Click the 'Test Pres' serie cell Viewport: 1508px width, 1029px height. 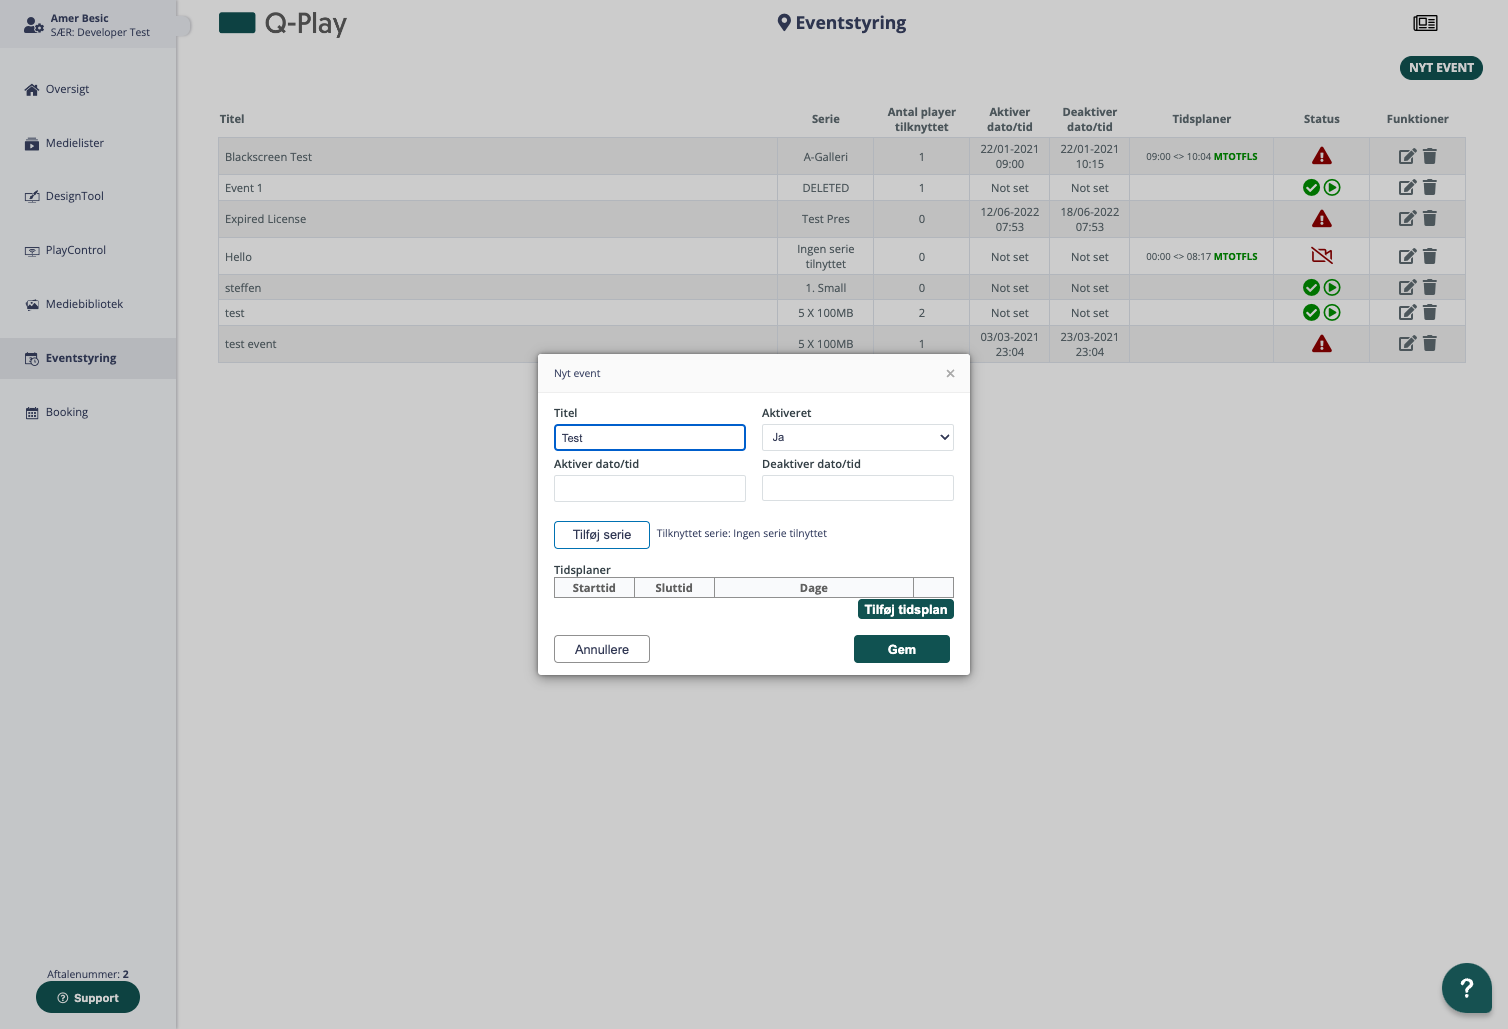tap(826, 219)
